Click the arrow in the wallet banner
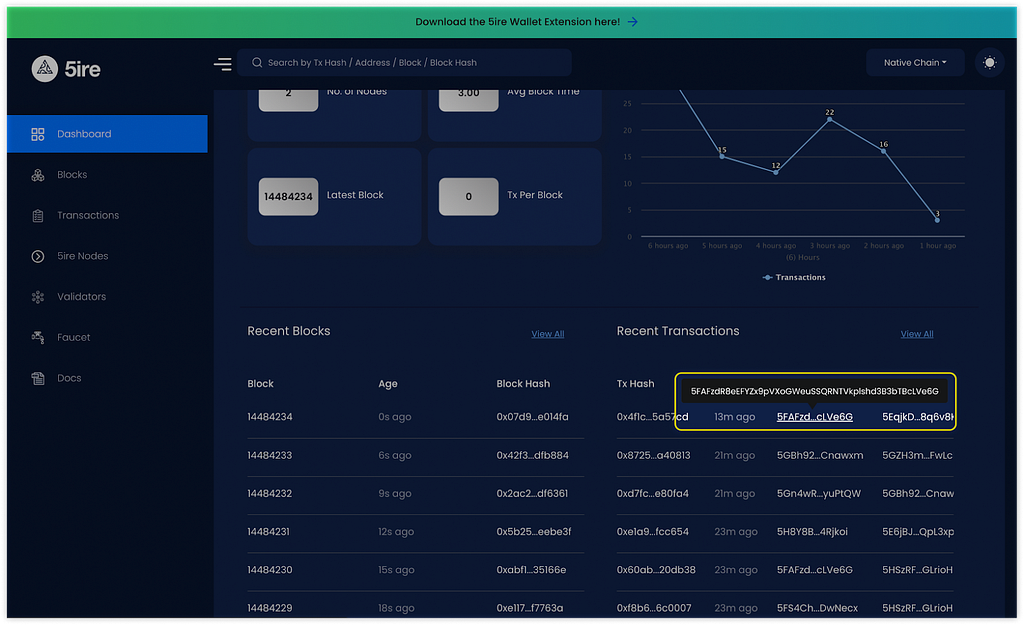The height and width of the screenshot is (625, 1024). 632,22
